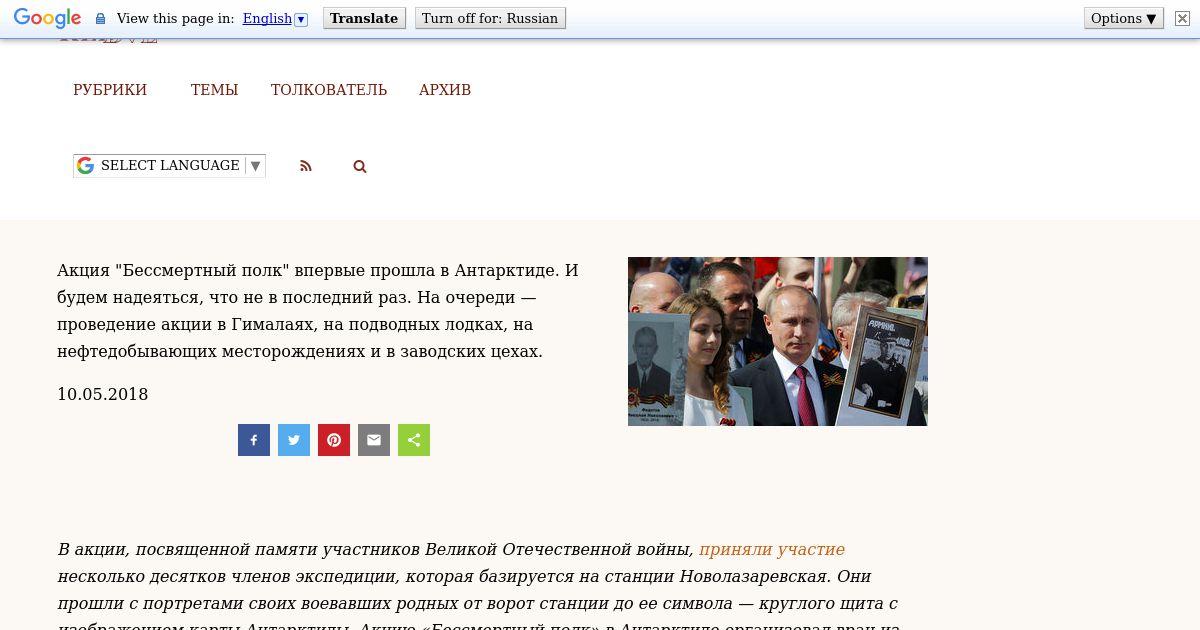Follow the 'приняли участие' link
Screen dimensions: 1200x630
coord(772,549)
